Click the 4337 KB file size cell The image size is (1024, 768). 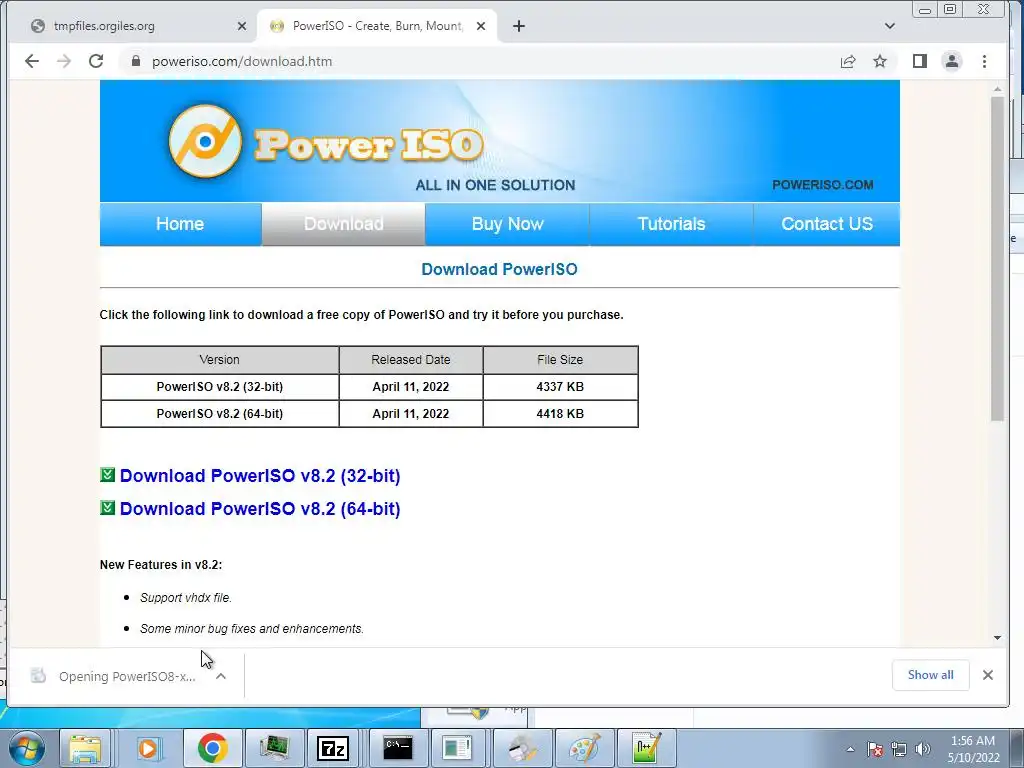tap(560, 387)
